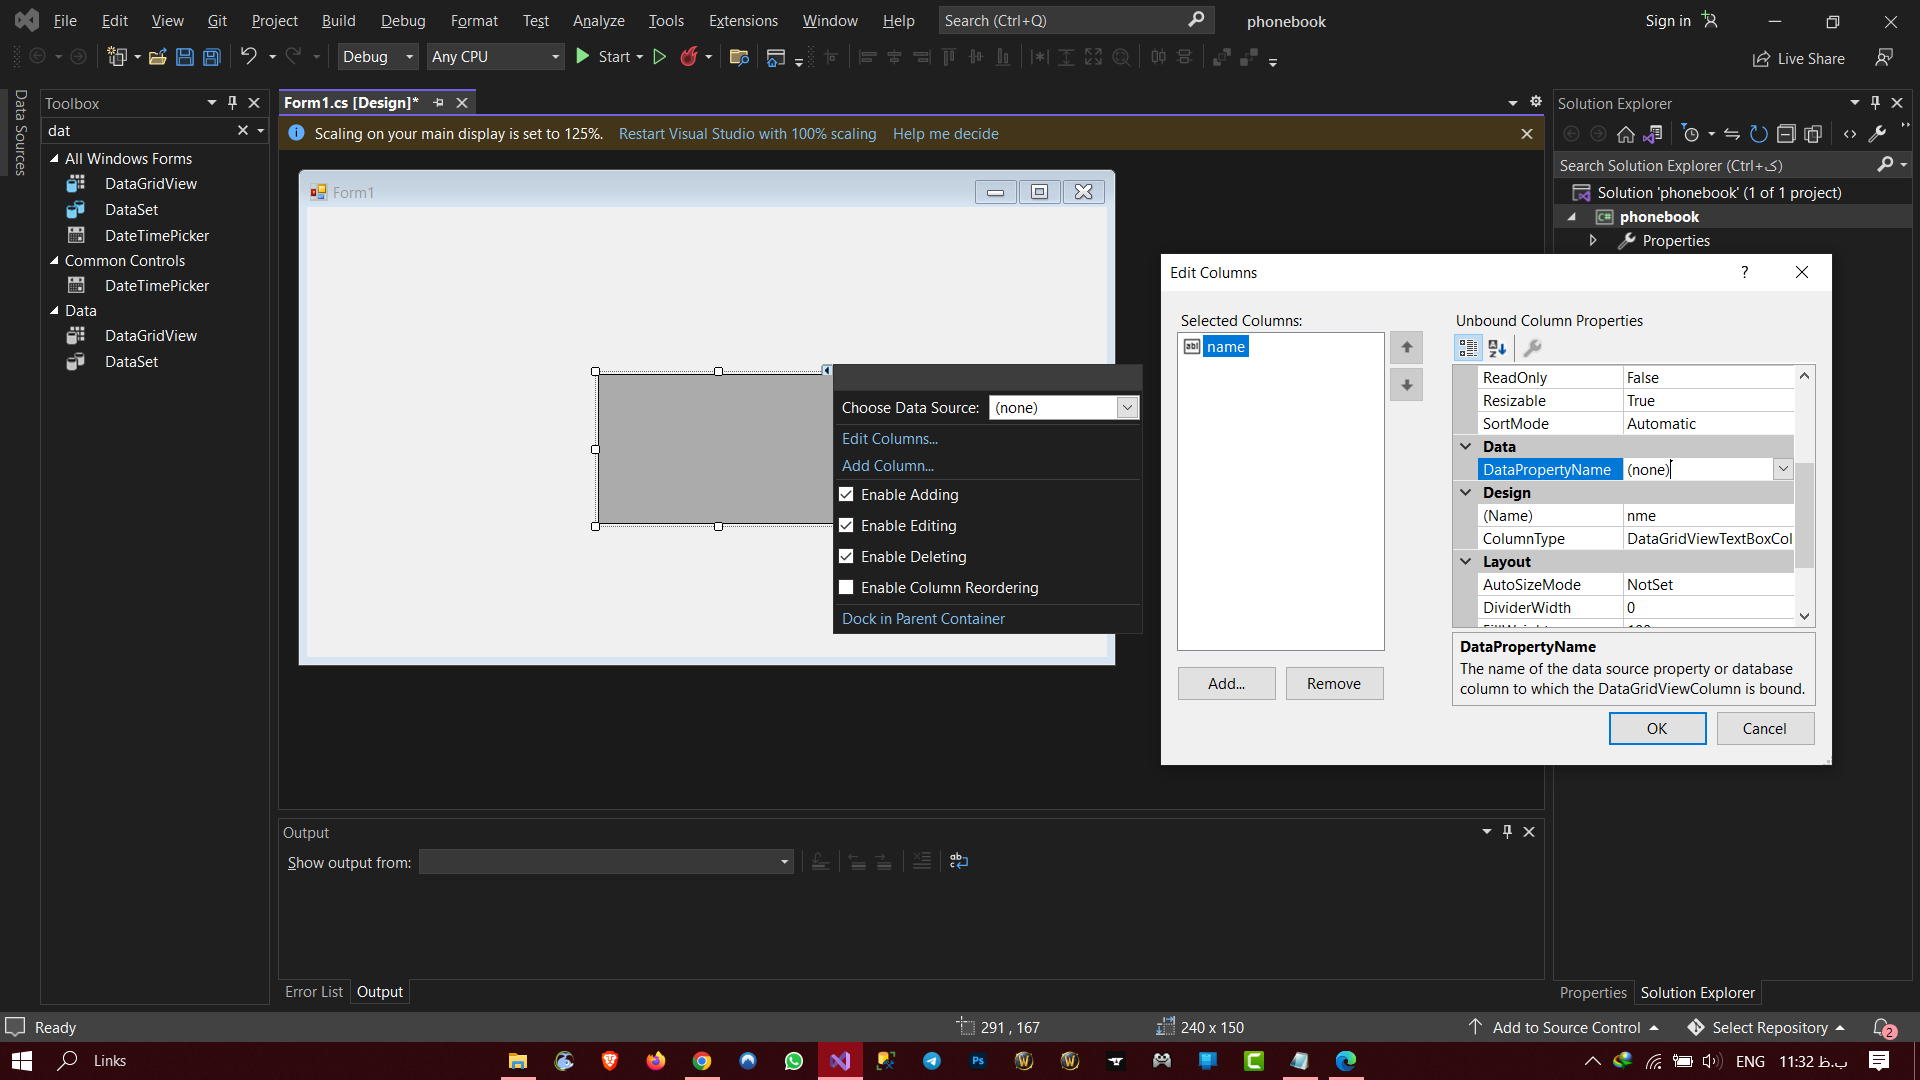1920x1080 pixels.
Task: Click the move column up arrow button
Action: click(1406, 347)
